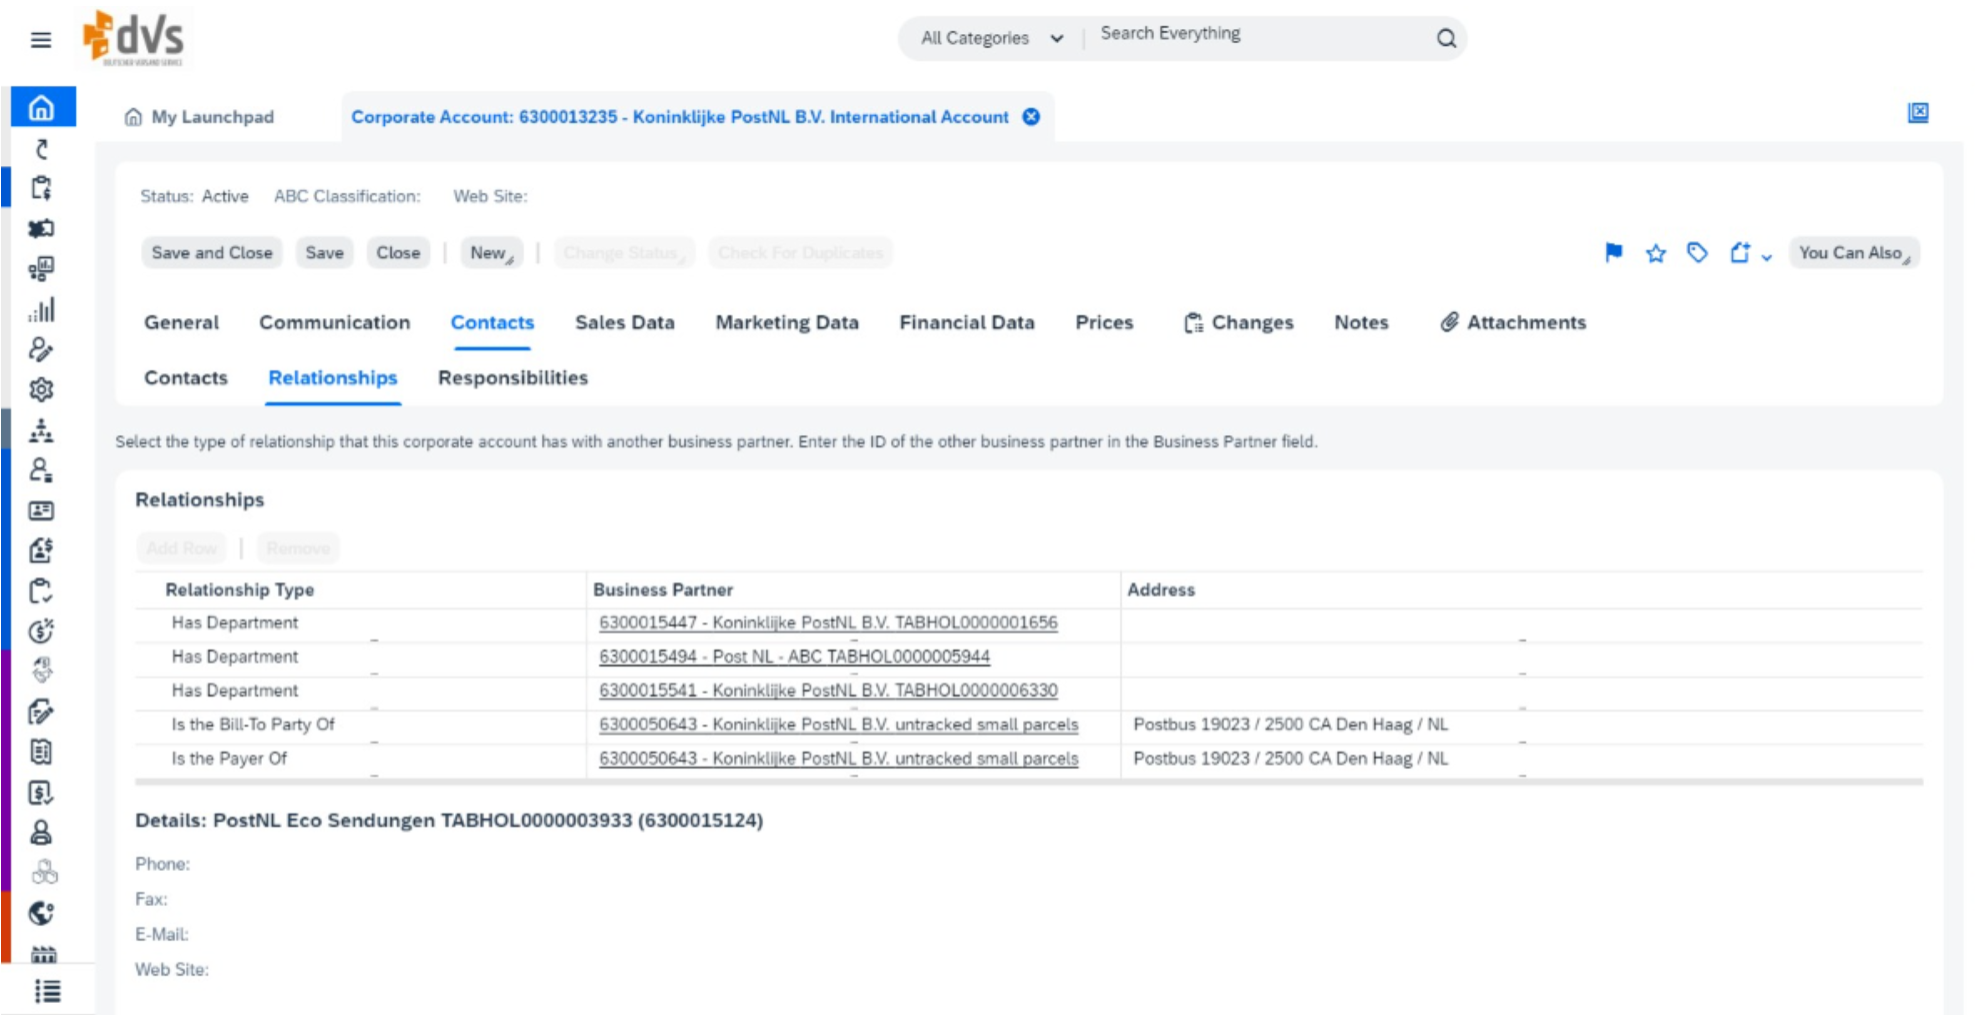The image size is (1975, 1015).
Task: Switch to the Attachments tab
Action: (1513, 323)
